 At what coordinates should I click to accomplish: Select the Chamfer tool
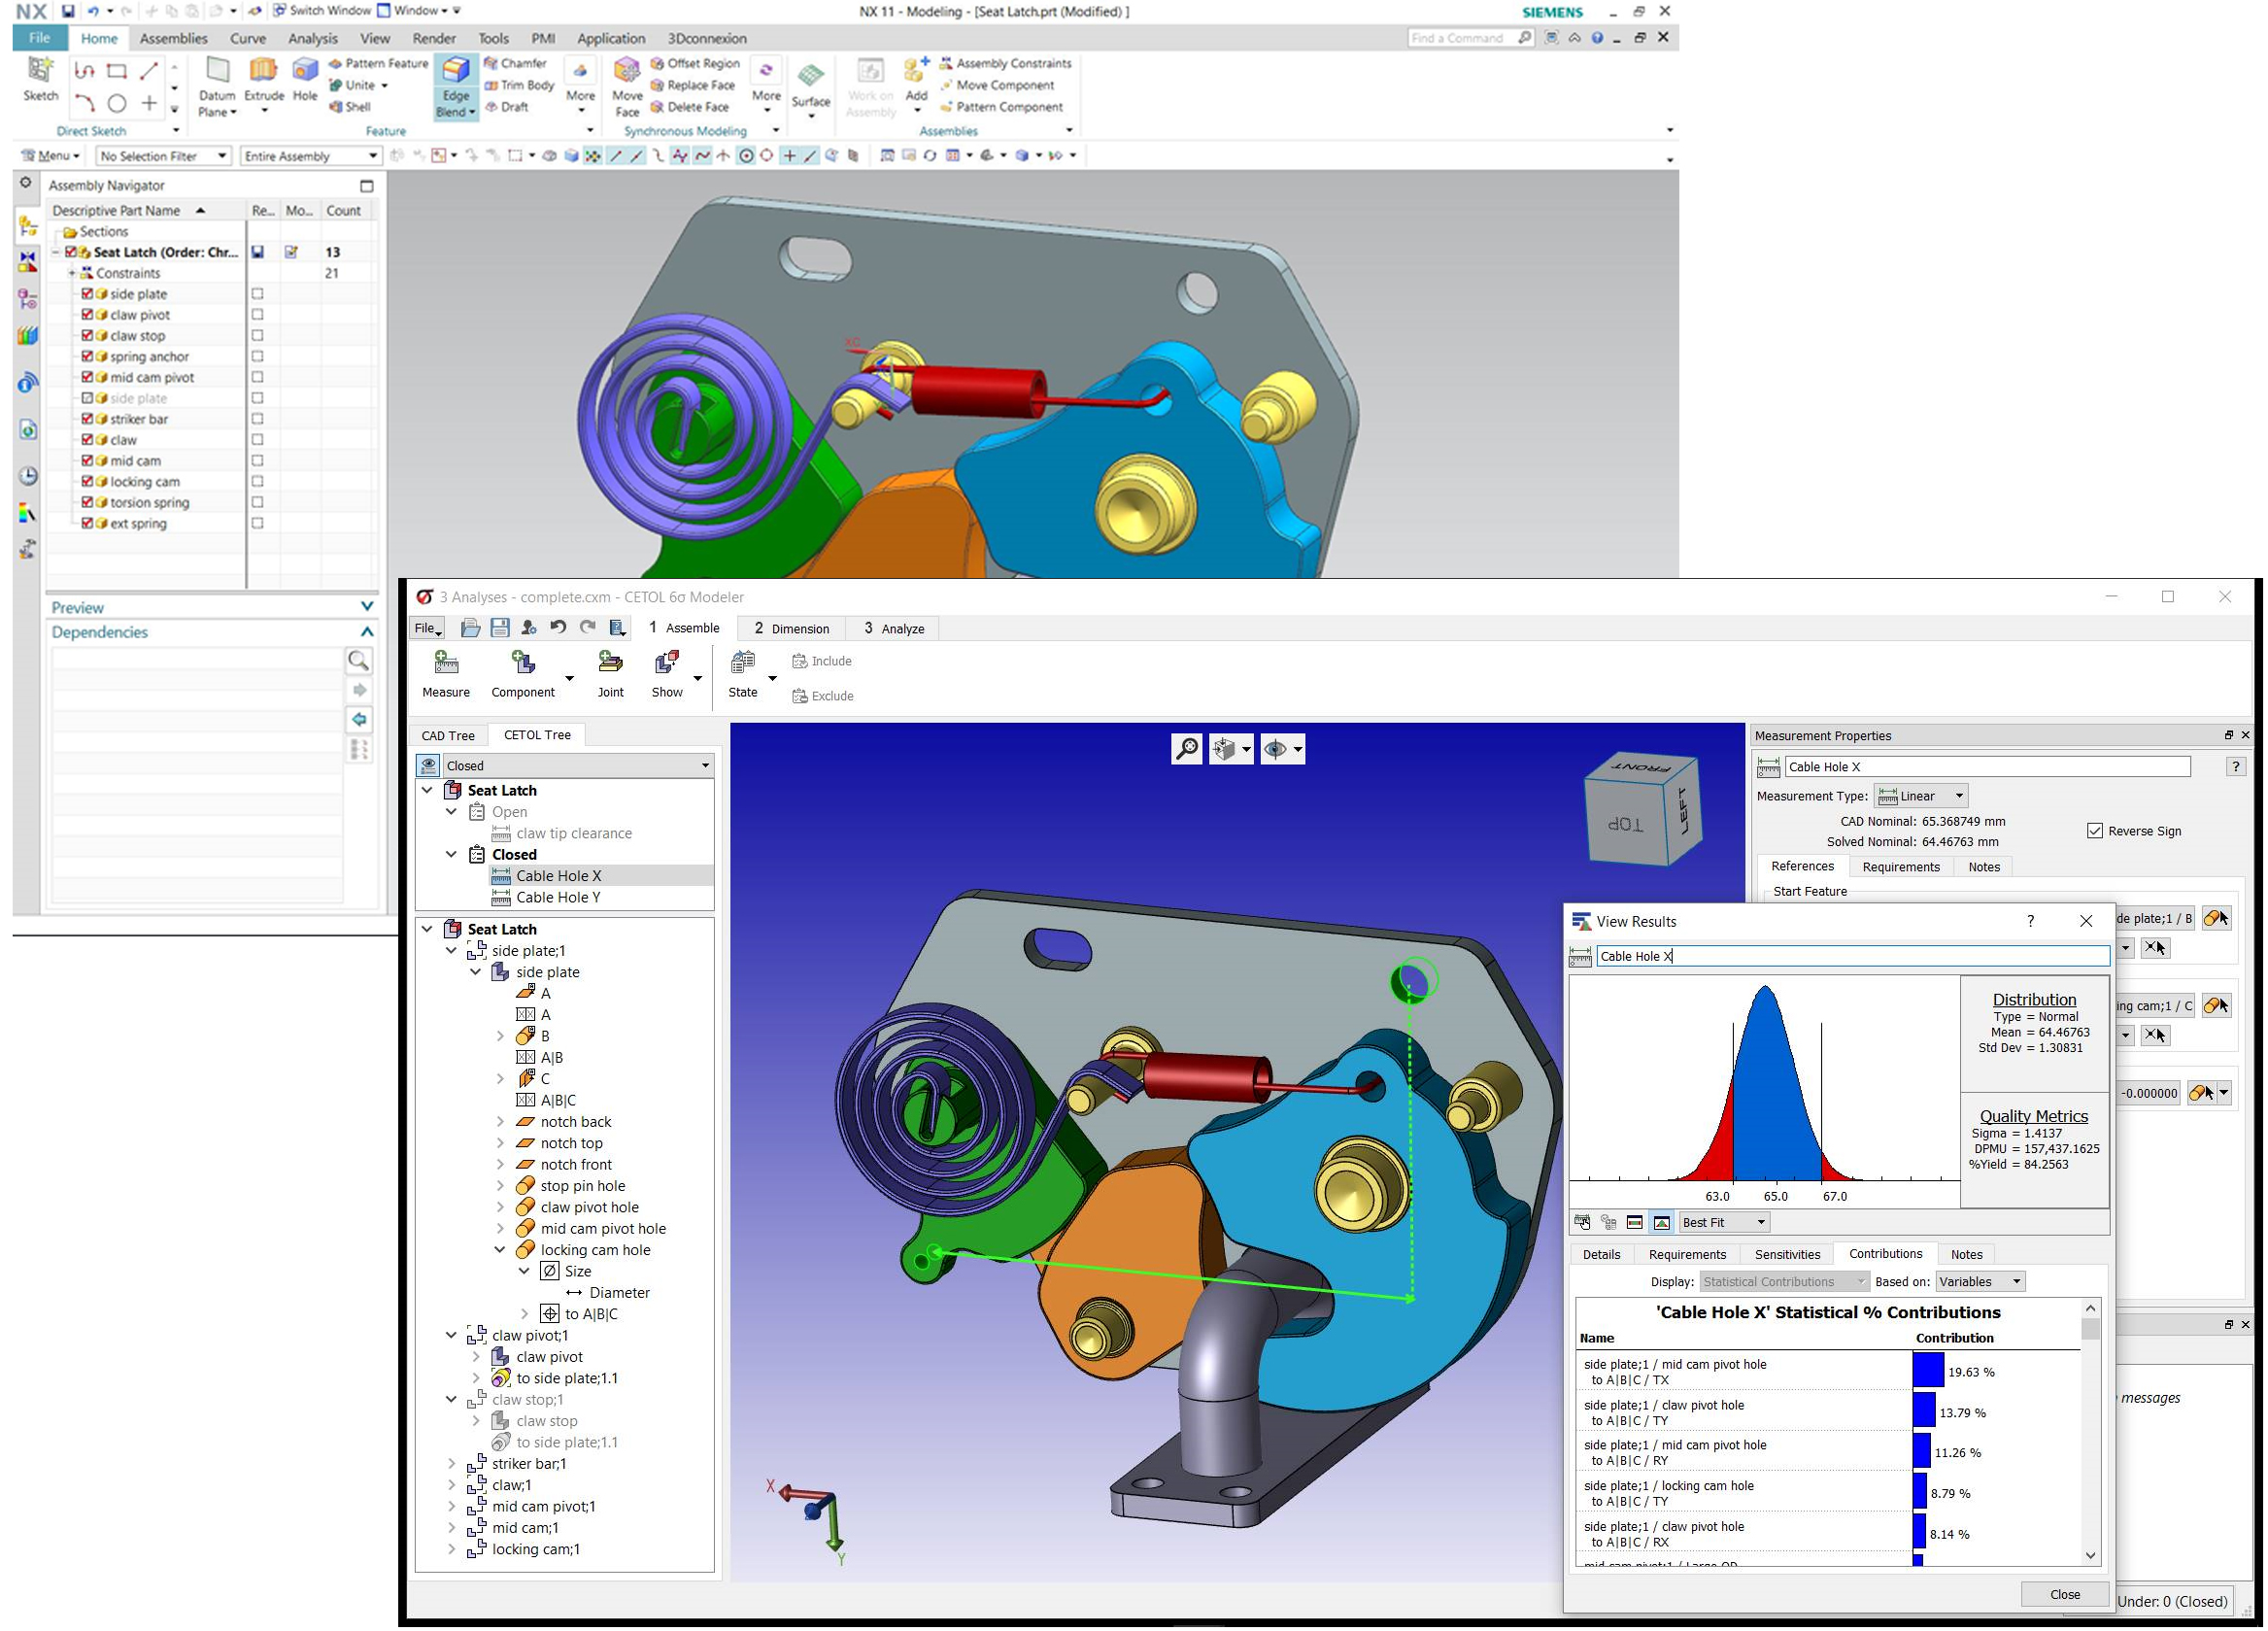pyautogui.click(x=516, y=62)
